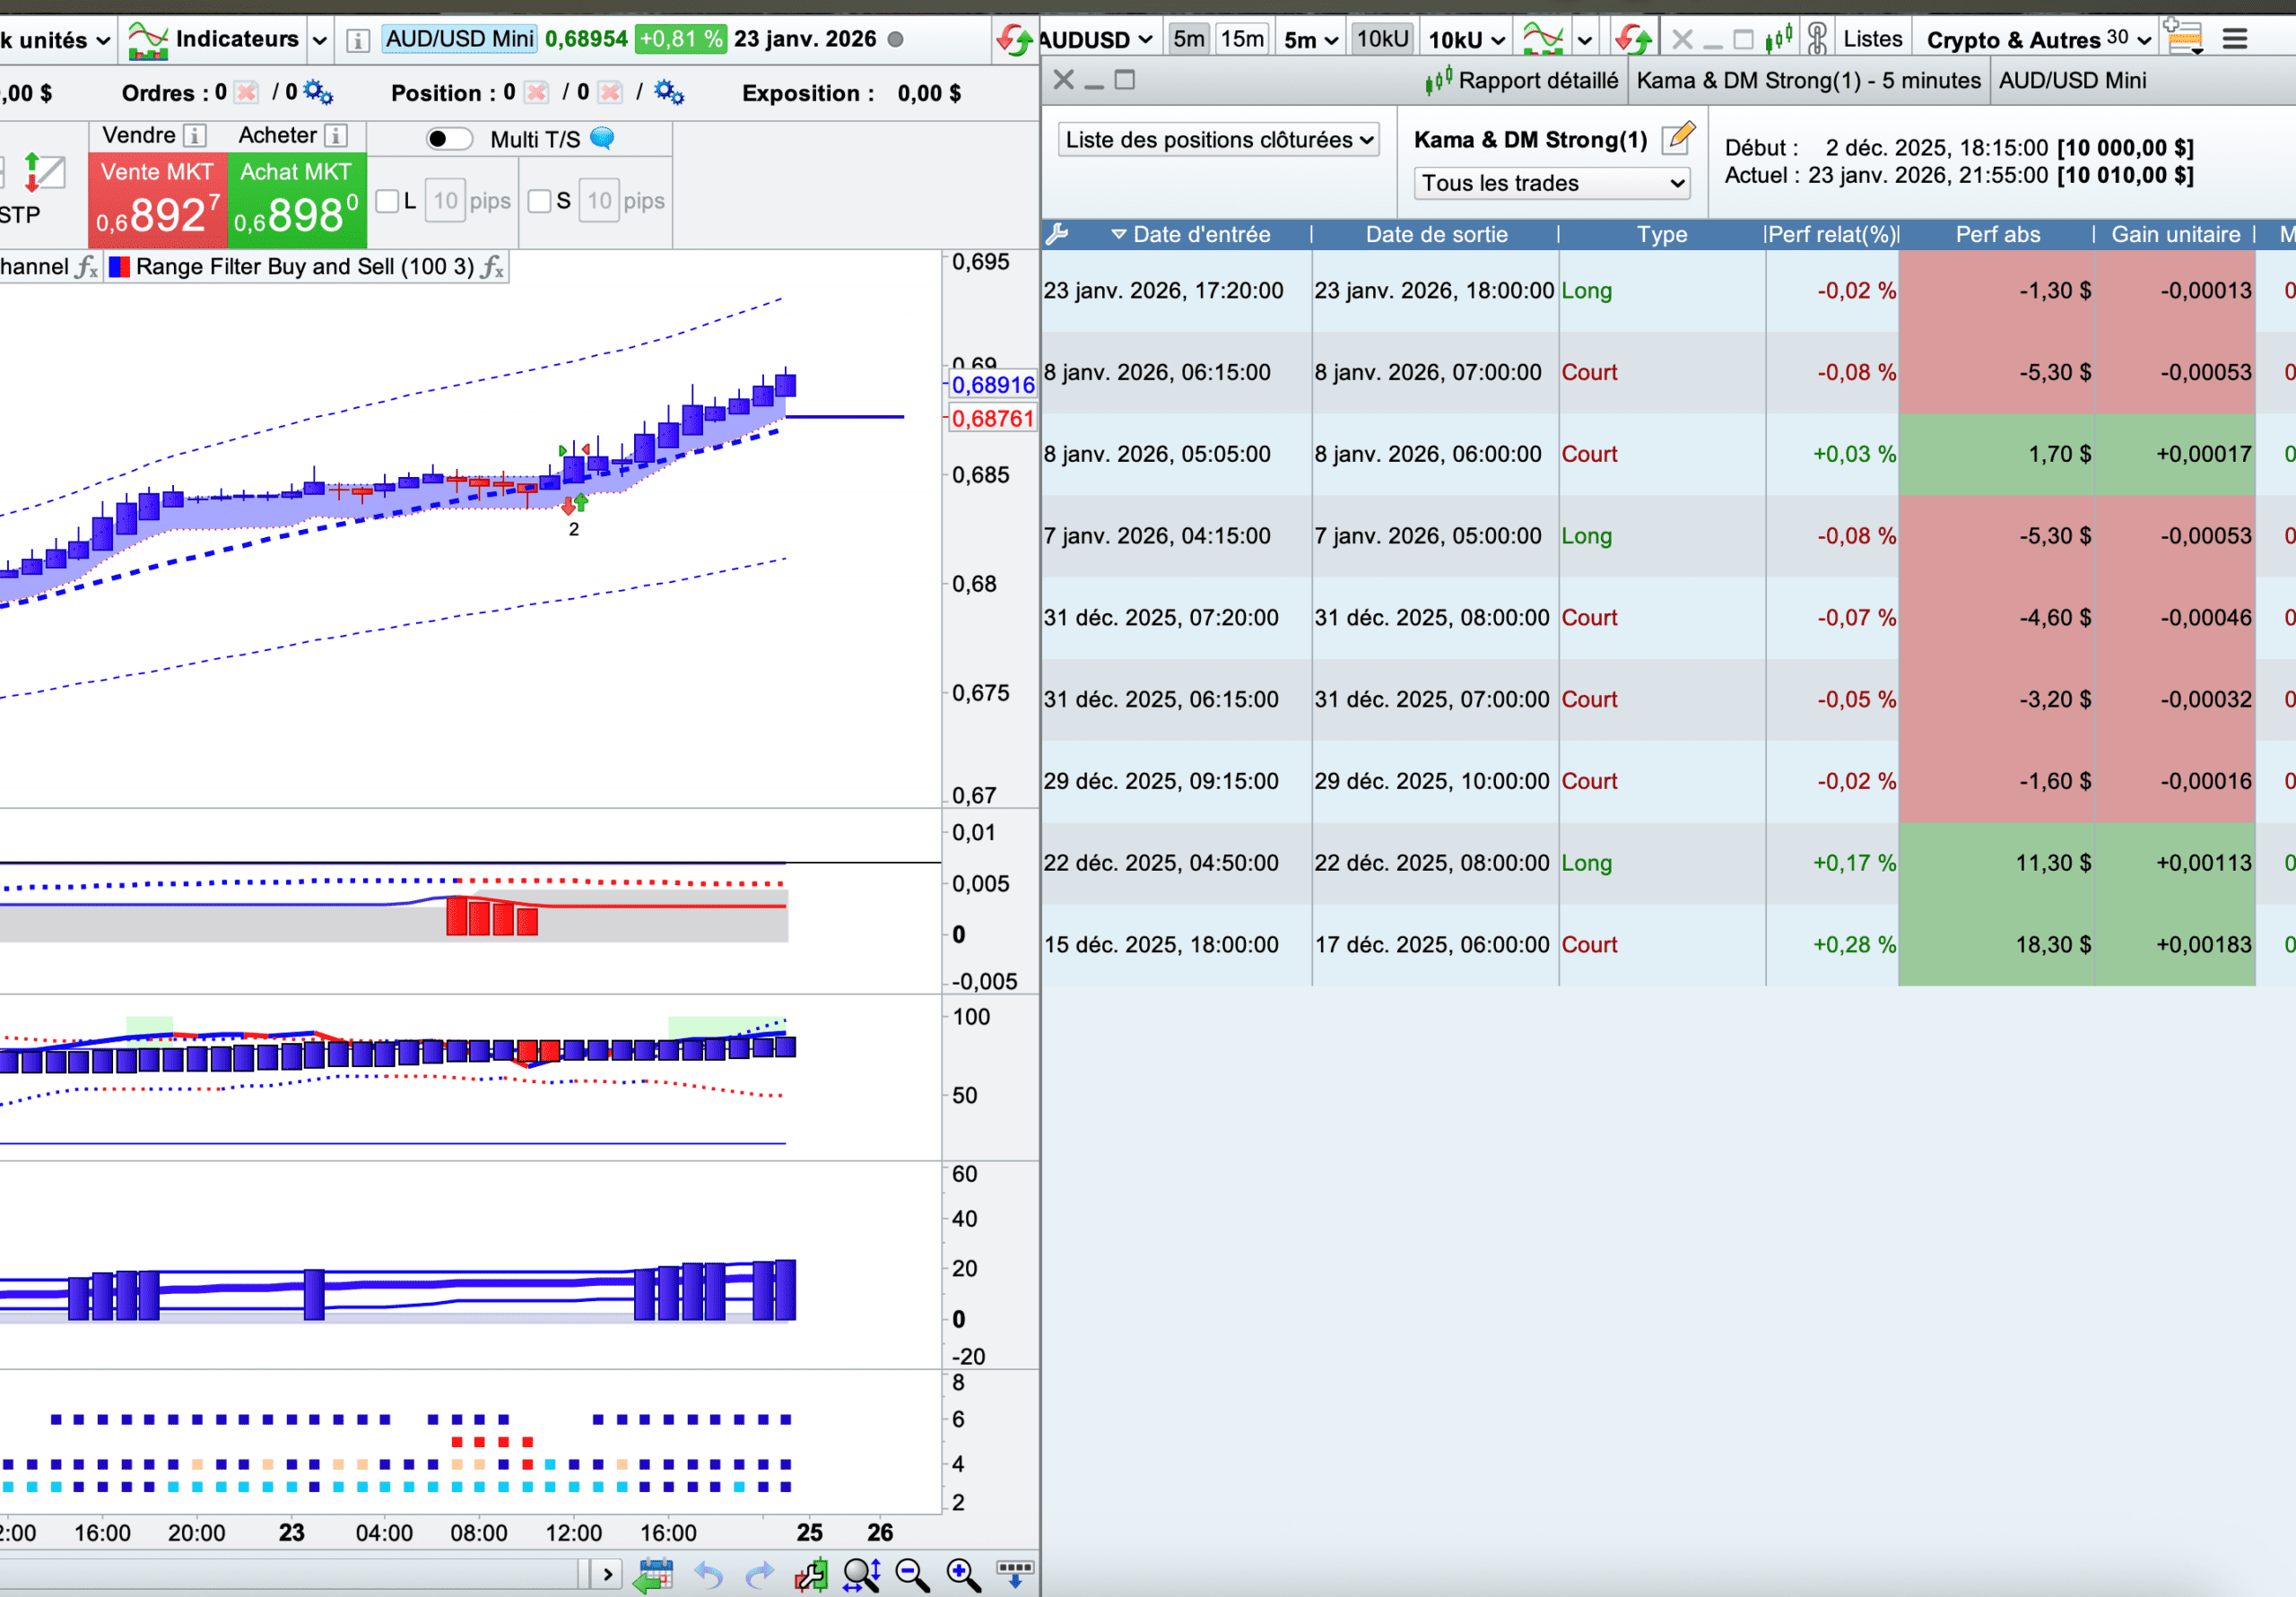Open chart settings wrench candlestick icon
2296x1597 pixels.
811,1575
